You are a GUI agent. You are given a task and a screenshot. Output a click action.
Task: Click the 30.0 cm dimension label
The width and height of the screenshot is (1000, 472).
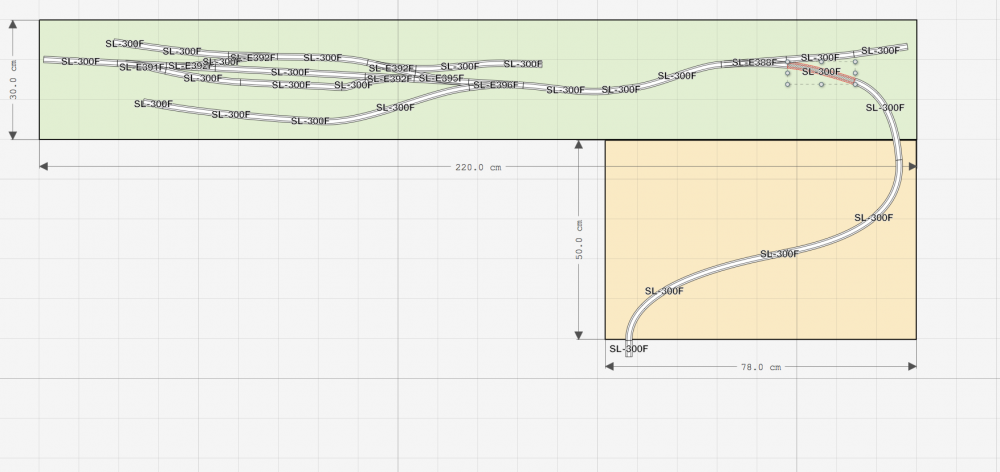13,80
